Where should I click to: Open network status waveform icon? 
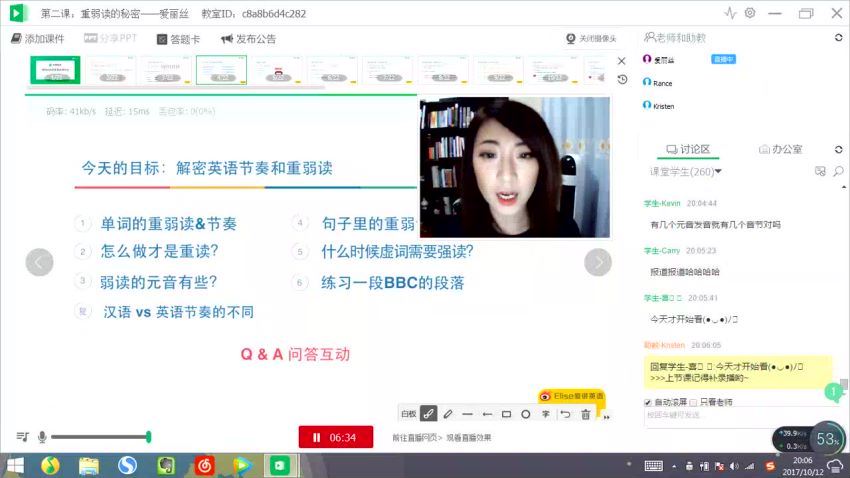[x=730, y=13]
